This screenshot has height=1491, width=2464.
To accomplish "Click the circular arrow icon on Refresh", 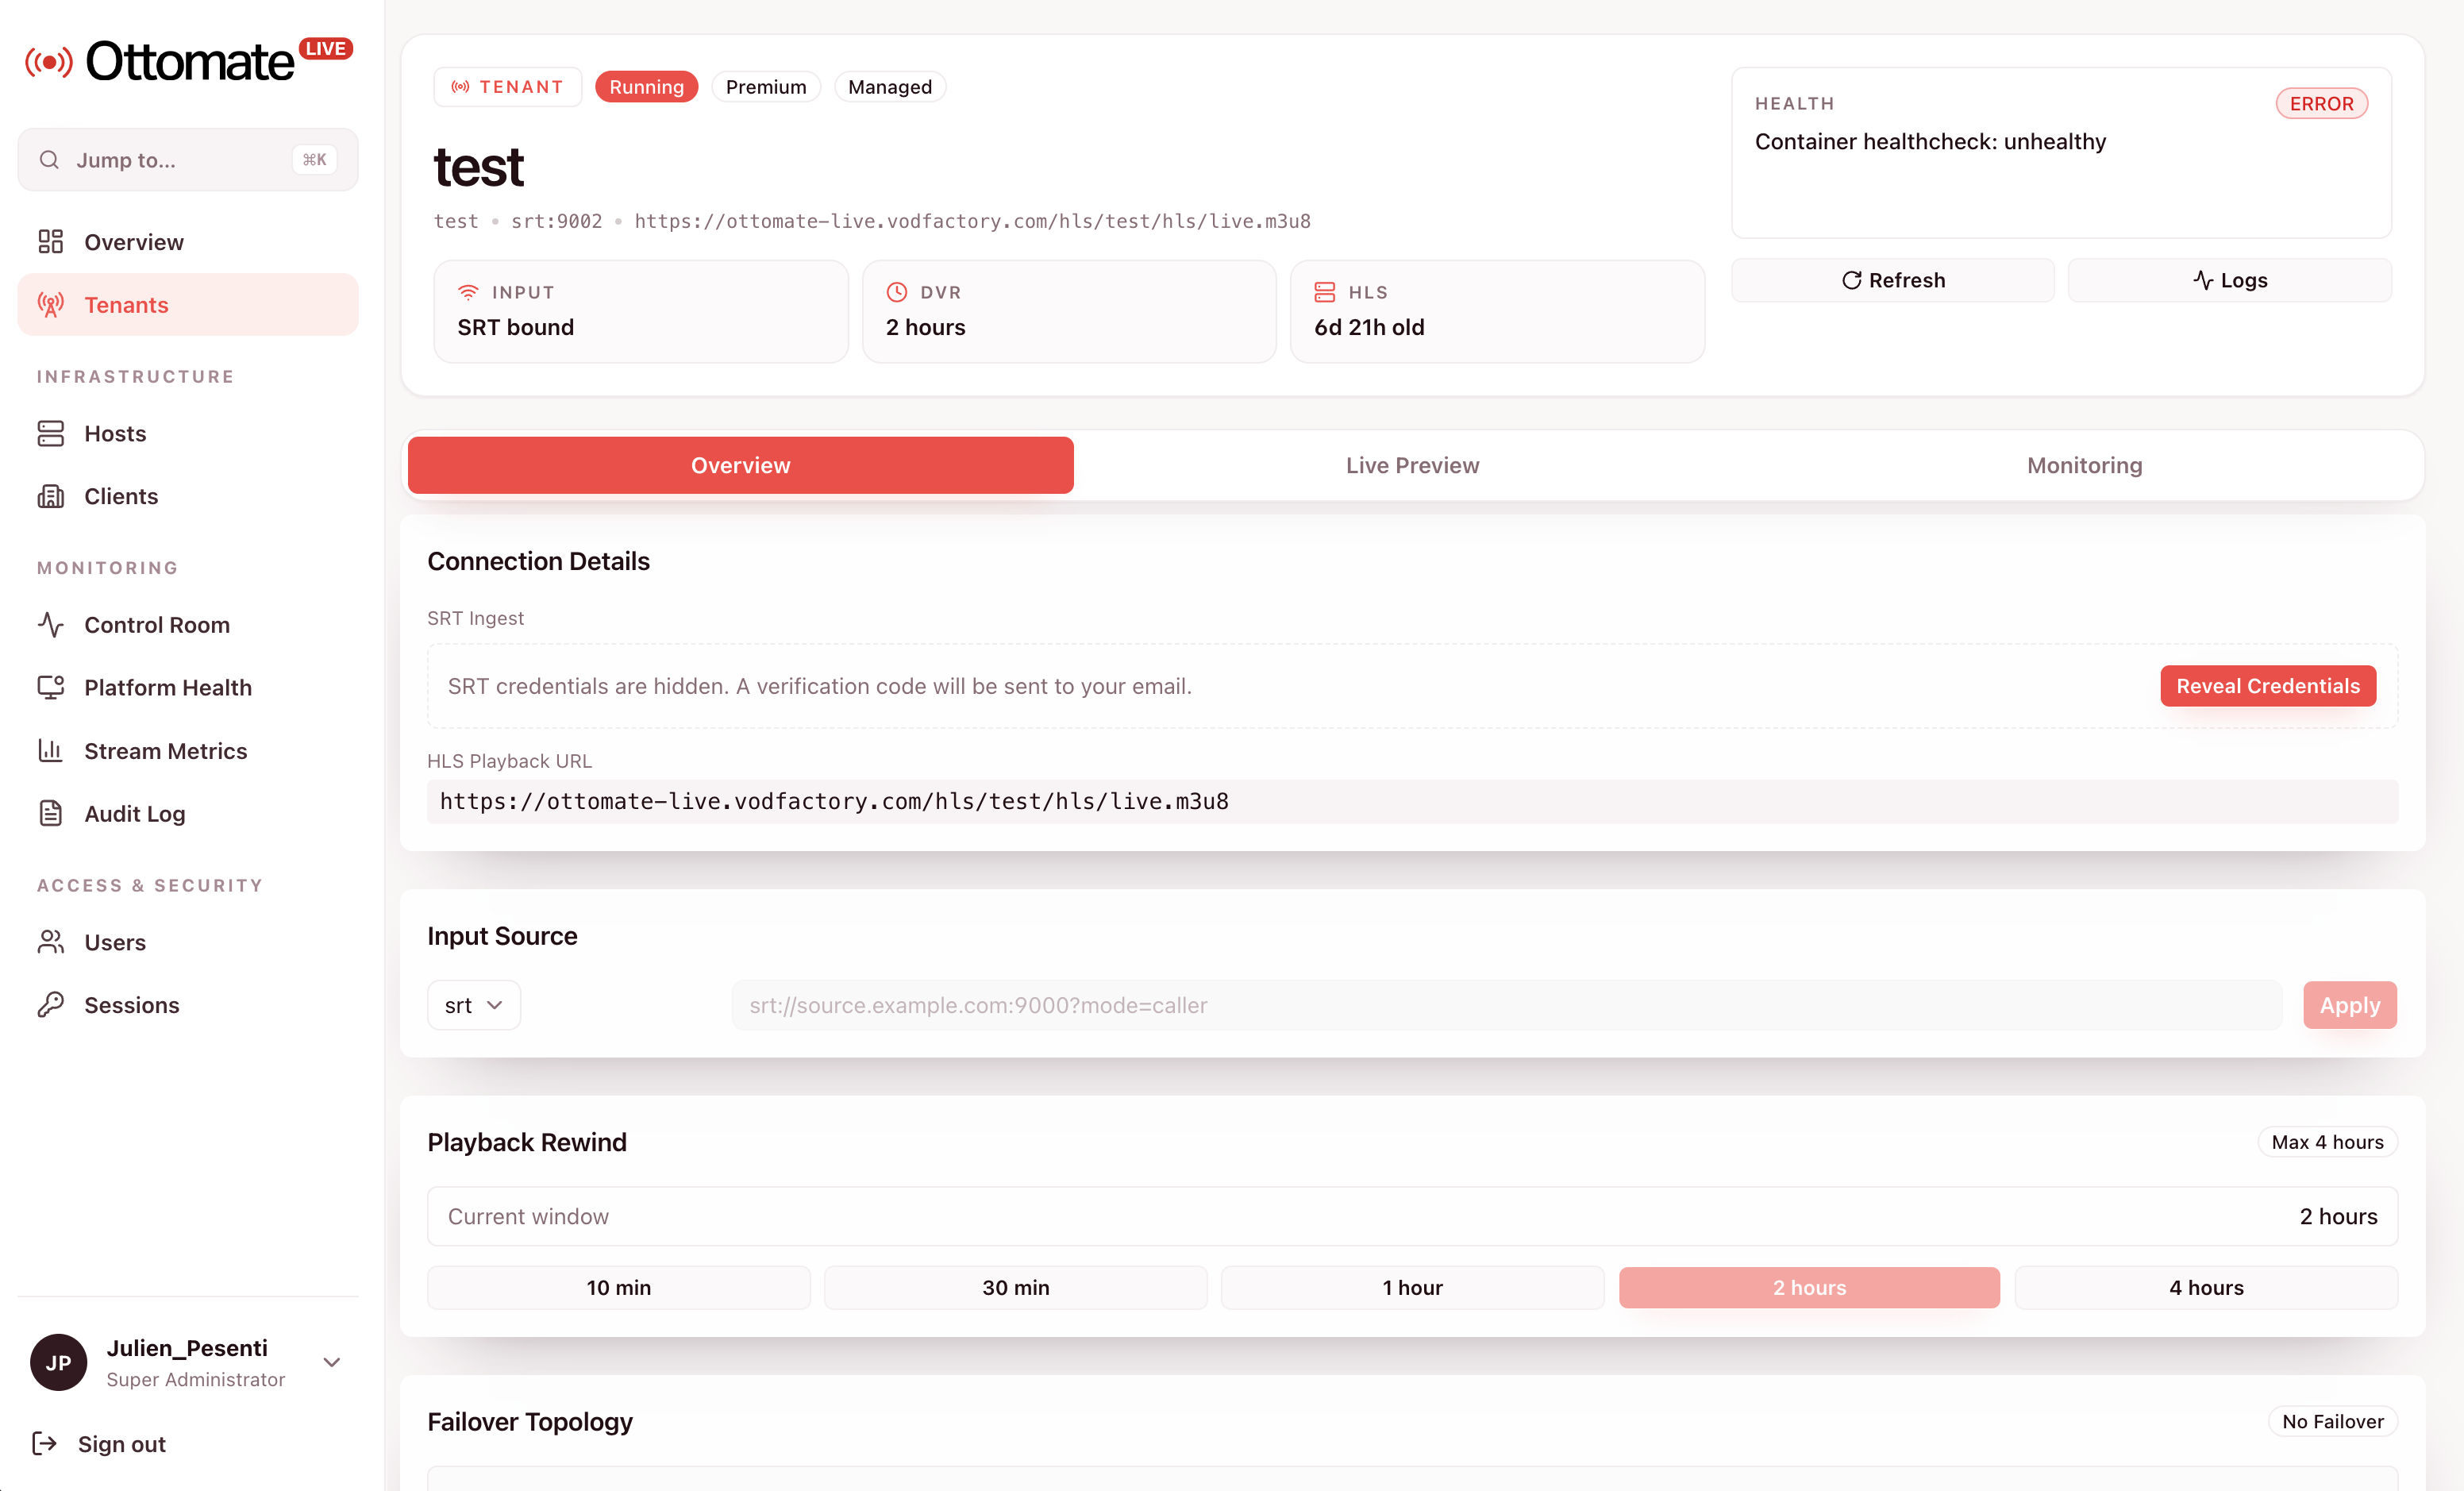I will tap(1852, 280).
